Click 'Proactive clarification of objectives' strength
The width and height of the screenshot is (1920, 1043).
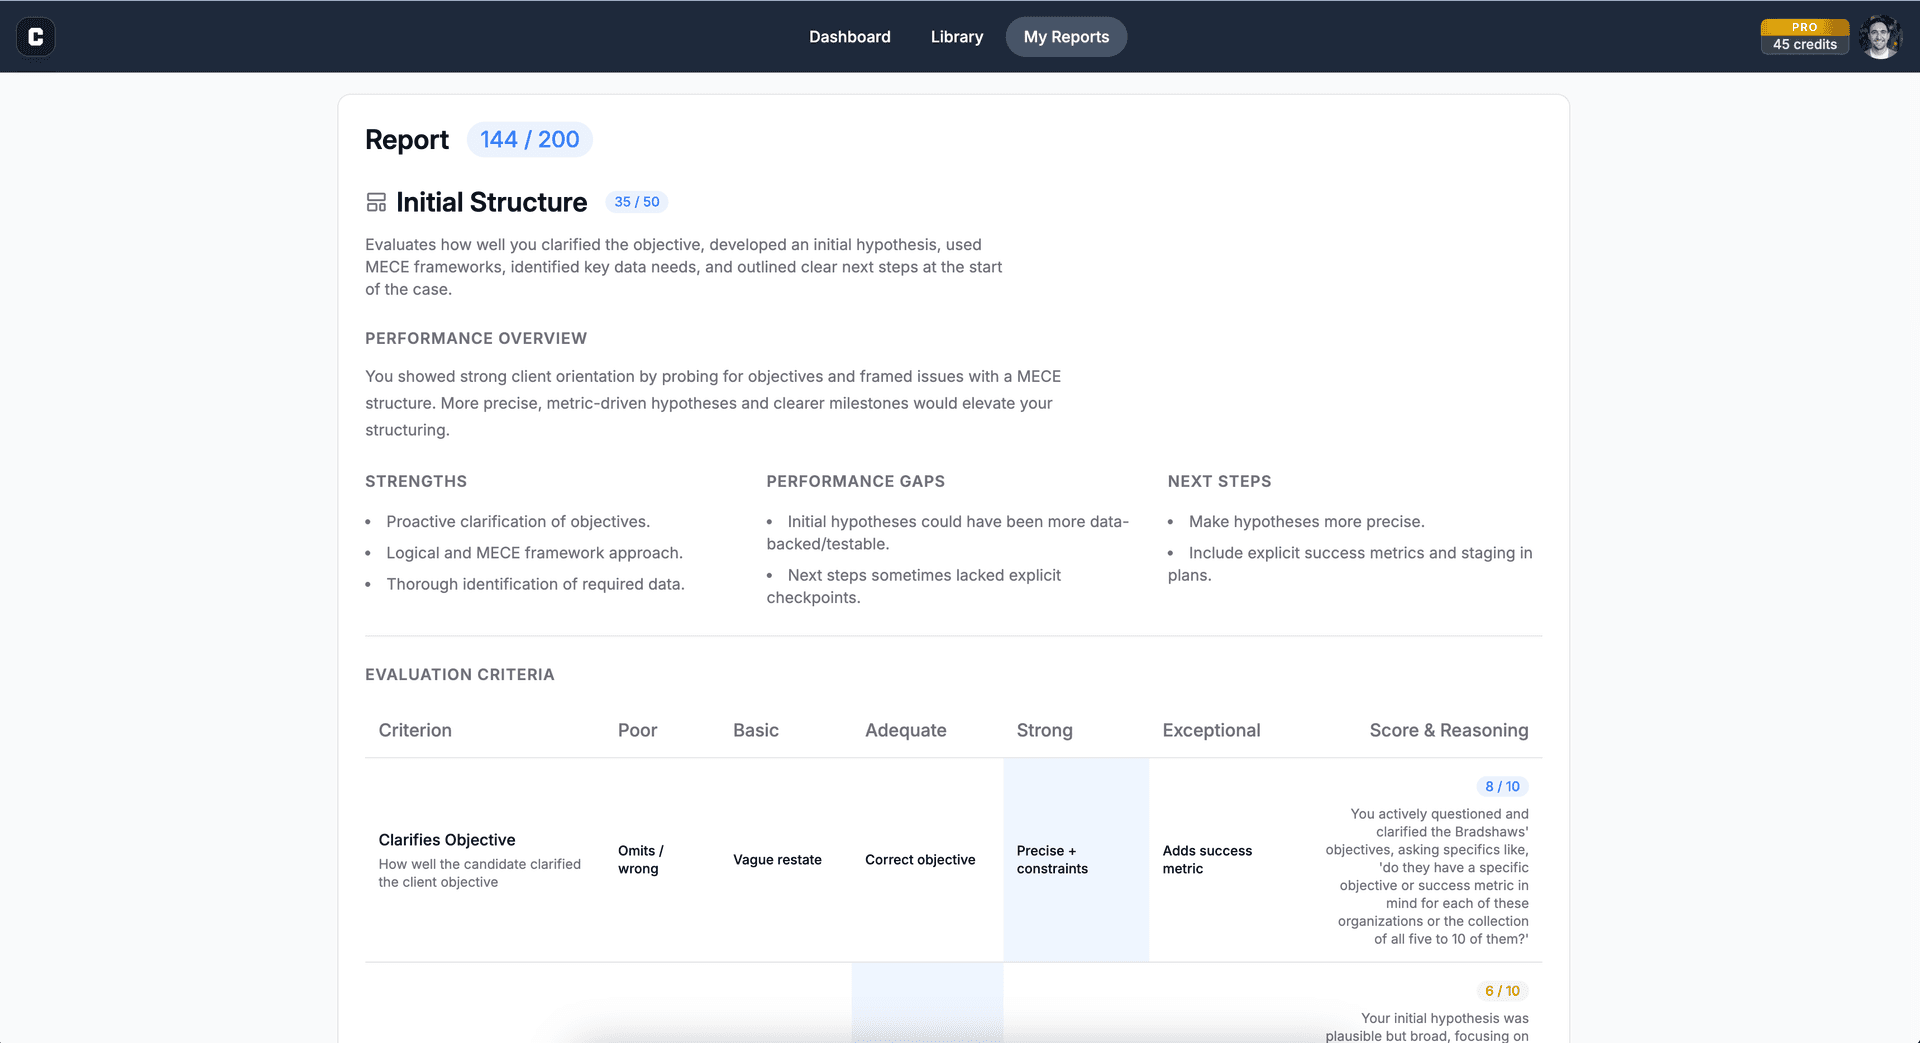coord(518,522)
